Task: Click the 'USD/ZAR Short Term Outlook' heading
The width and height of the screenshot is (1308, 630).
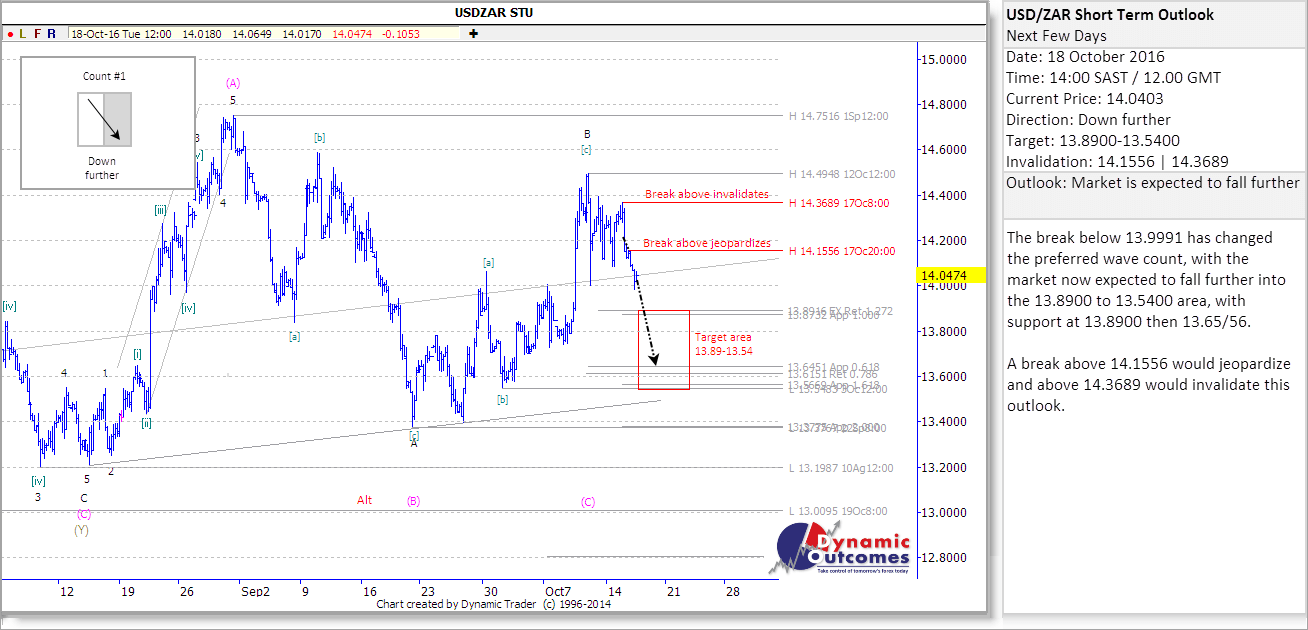Action: click(x=1110, y=15)
